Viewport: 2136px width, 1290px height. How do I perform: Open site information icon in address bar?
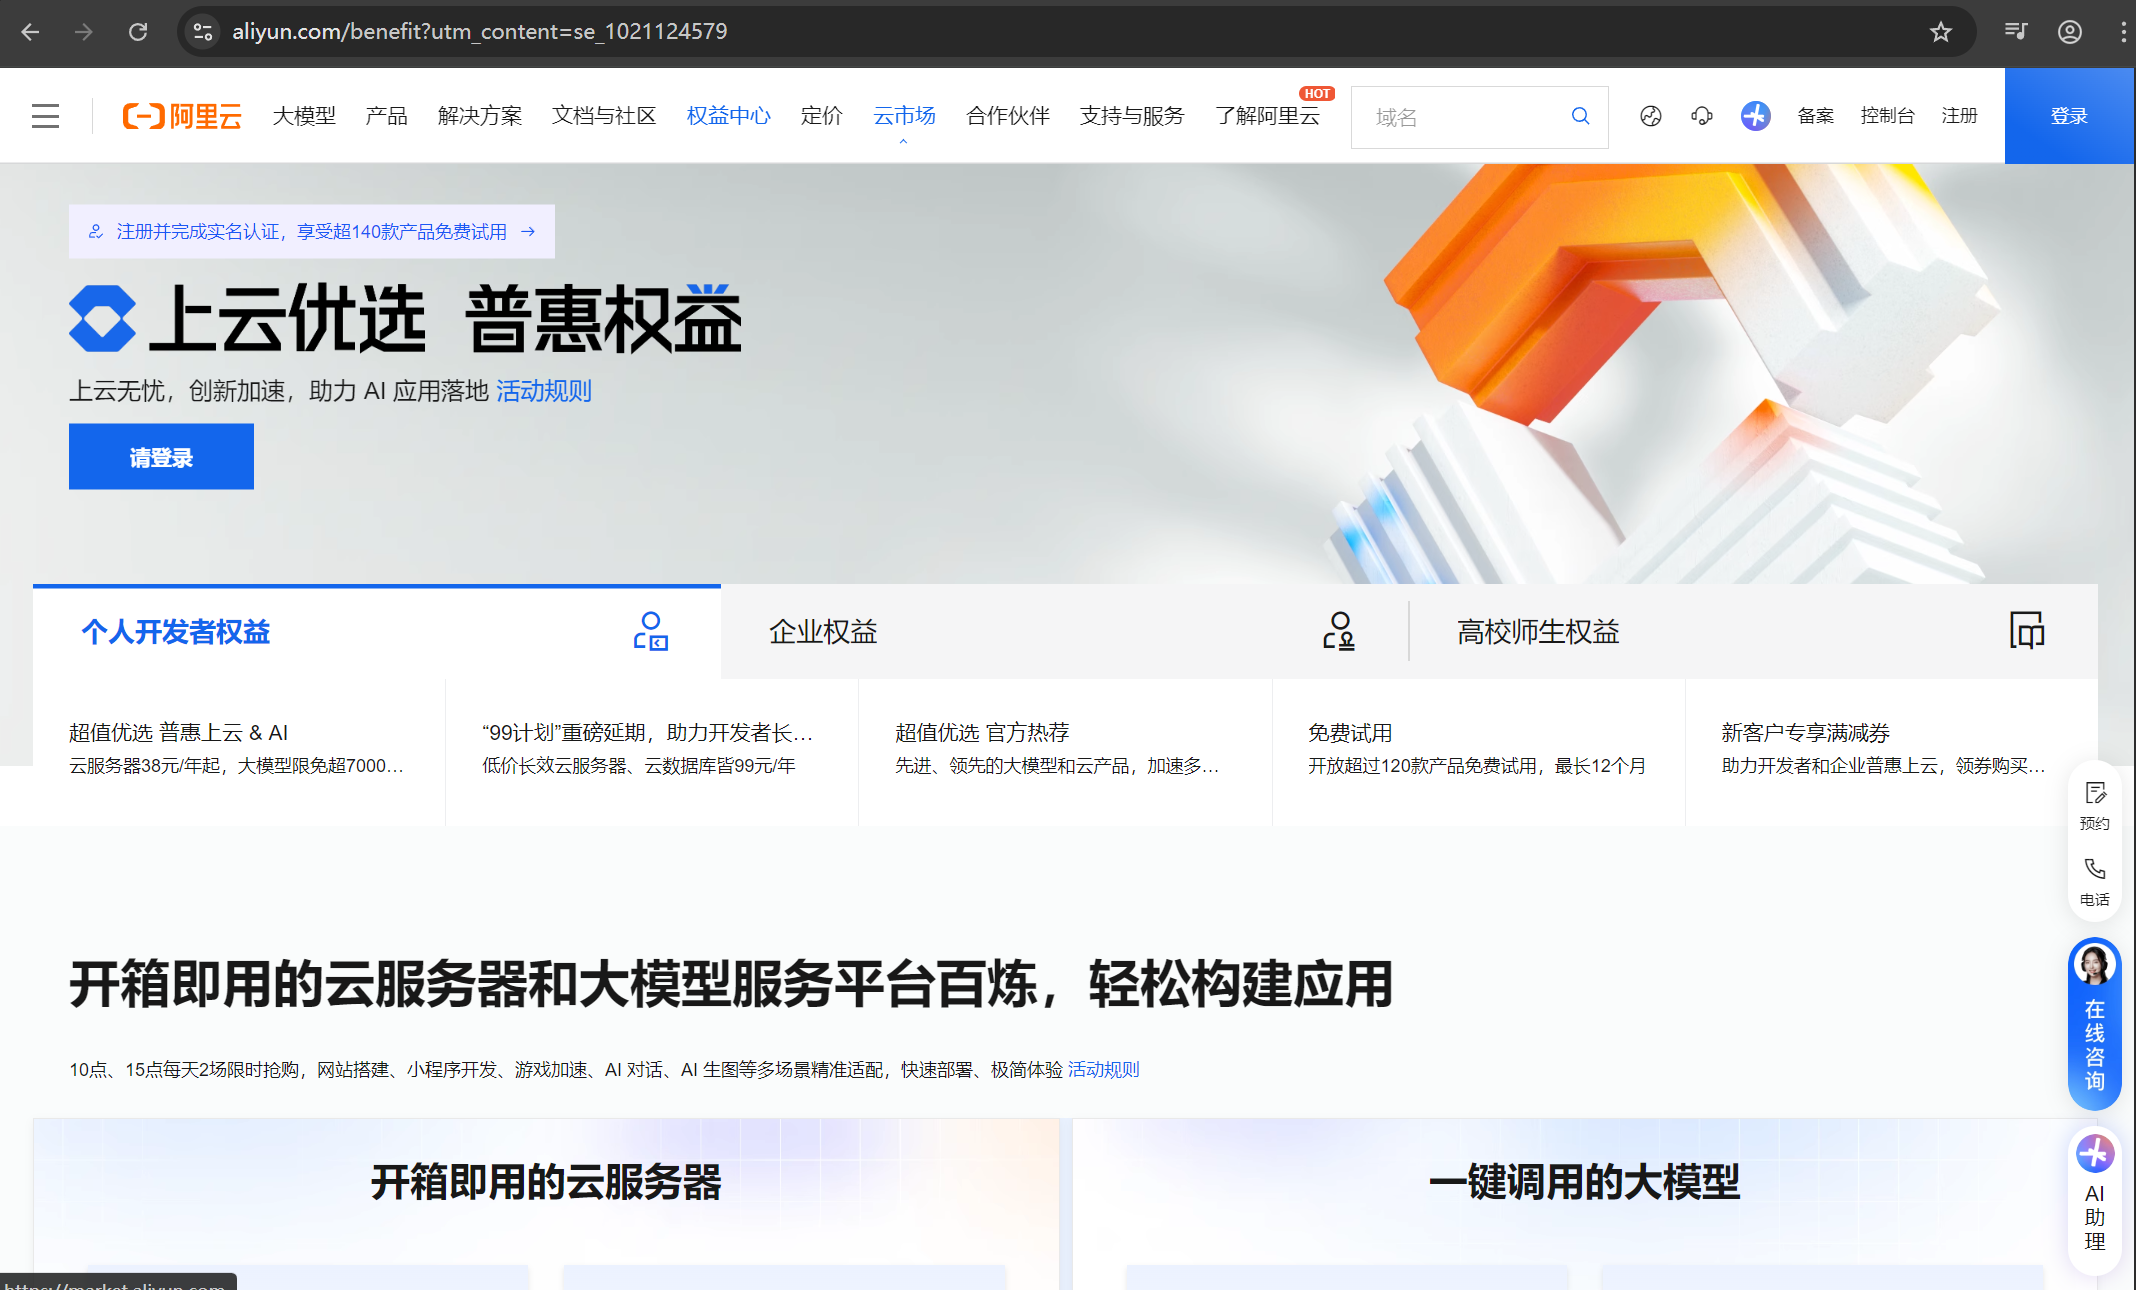pyautogui.click(x=203, y=32)
